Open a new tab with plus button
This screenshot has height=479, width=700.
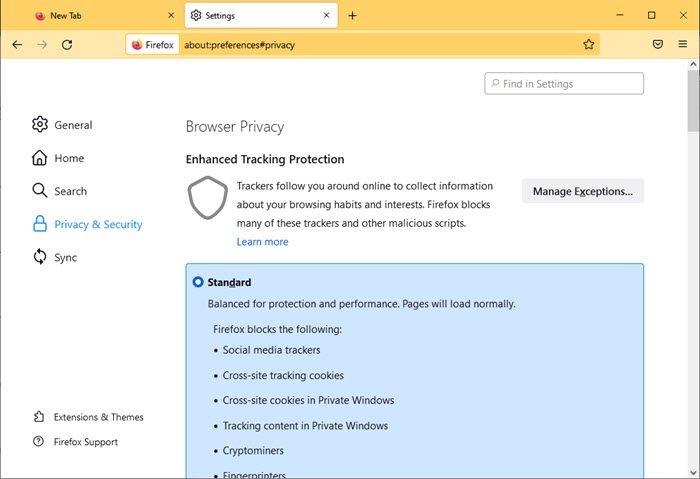[352, 15]
